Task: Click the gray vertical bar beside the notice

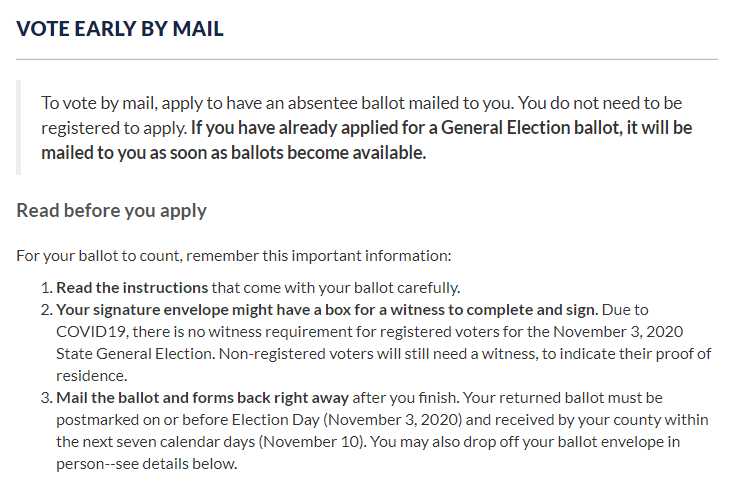Action: coord(19,128)
